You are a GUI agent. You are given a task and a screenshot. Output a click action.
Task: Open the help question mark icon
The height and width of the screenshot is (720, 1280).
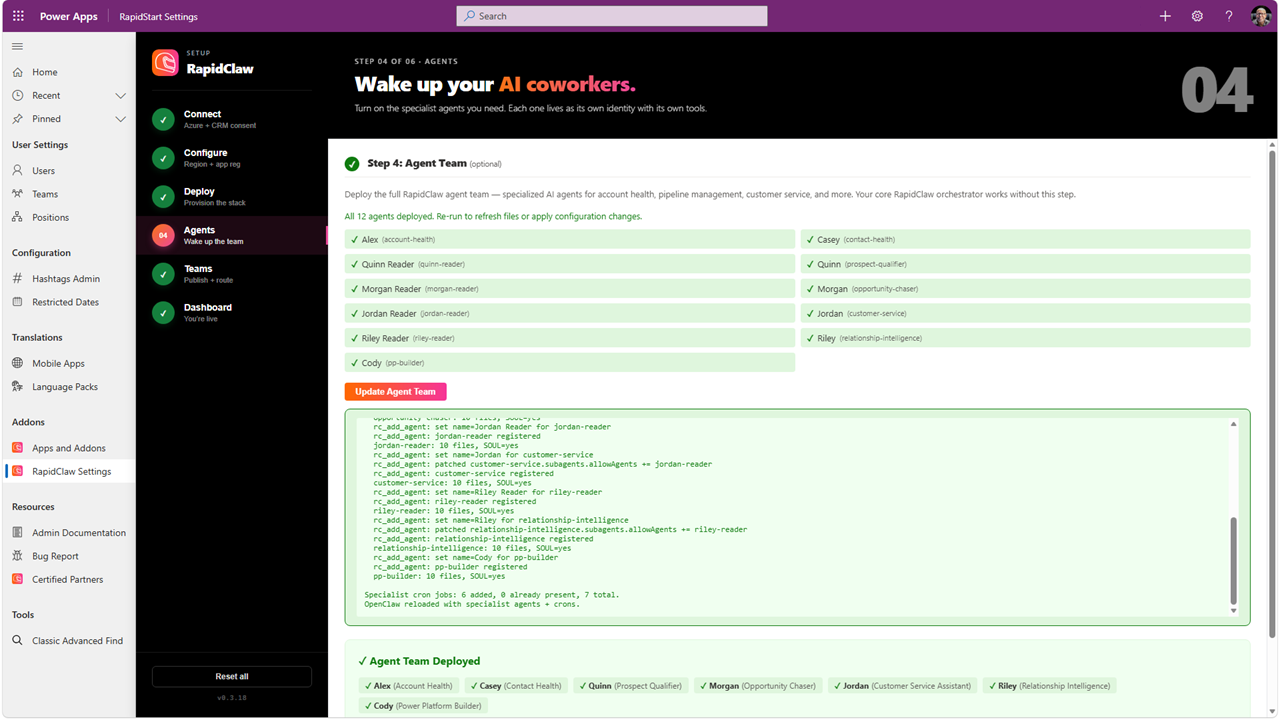pyautogui.click(x=1229, y=16)
